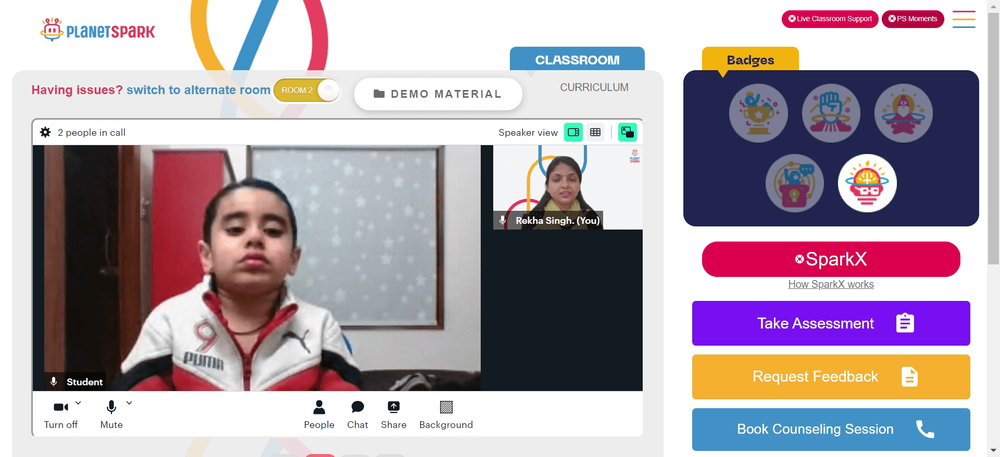1000x457 pixels.
Task: Click Take Assessment button
Action: [x=831, y=323]
